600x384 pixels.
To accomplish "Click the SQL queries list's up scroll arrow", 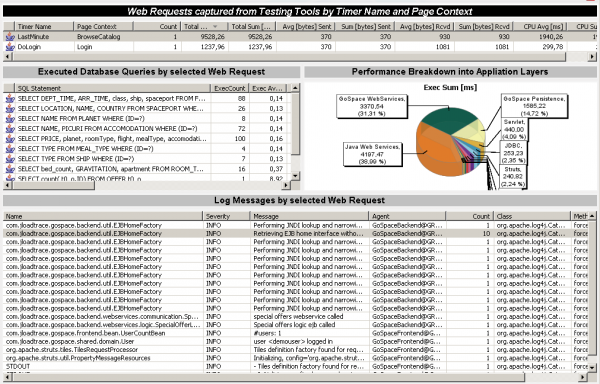I will tap(295, 88).
